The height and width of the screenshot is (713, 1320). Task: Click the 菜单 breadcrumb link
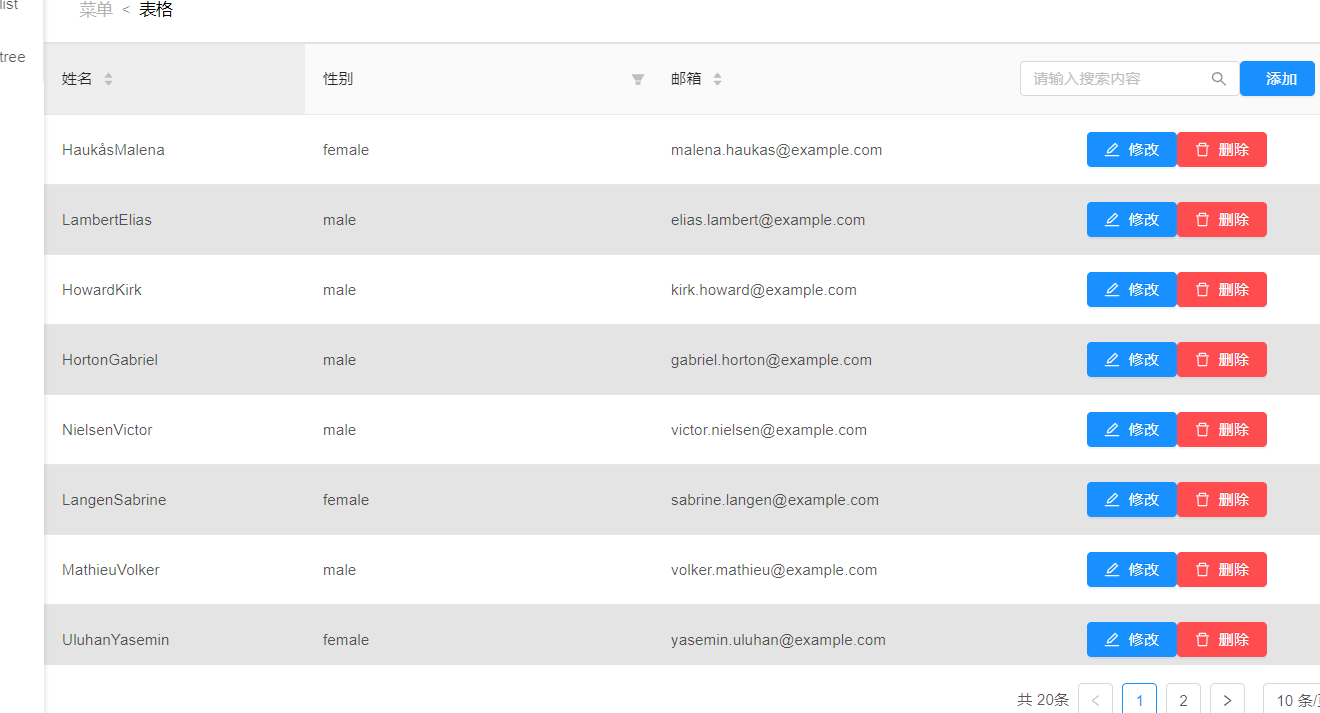(x=95, y=8)
